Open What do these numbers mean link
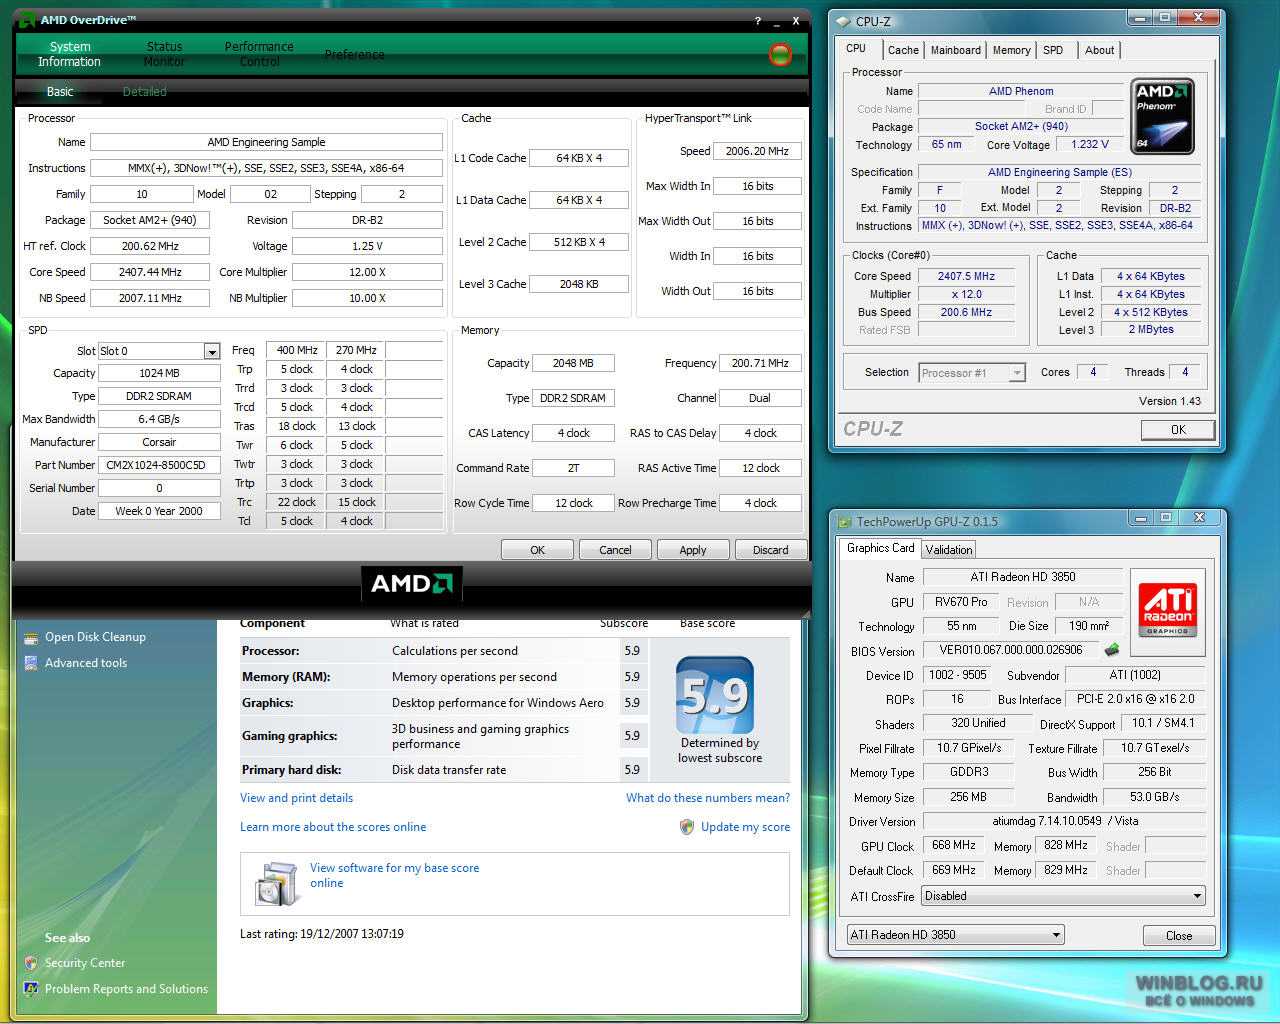The height and width of the screenshot is (1024, 1280). 707,798
